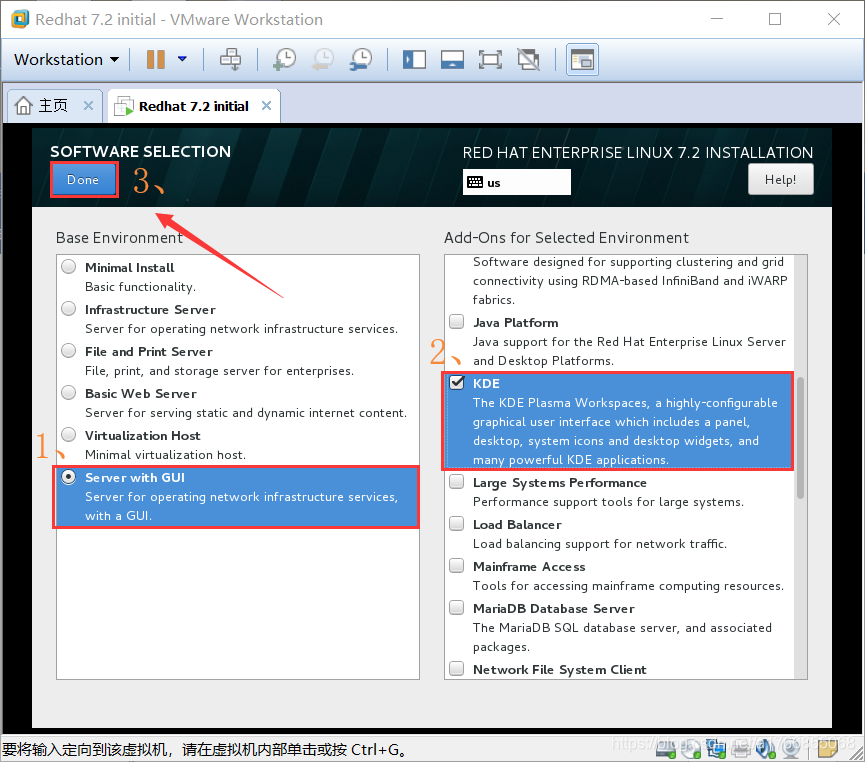Click the 'Base Environment' heading
Viewport: 865px width, 762px height.
(x=119, y=238)
